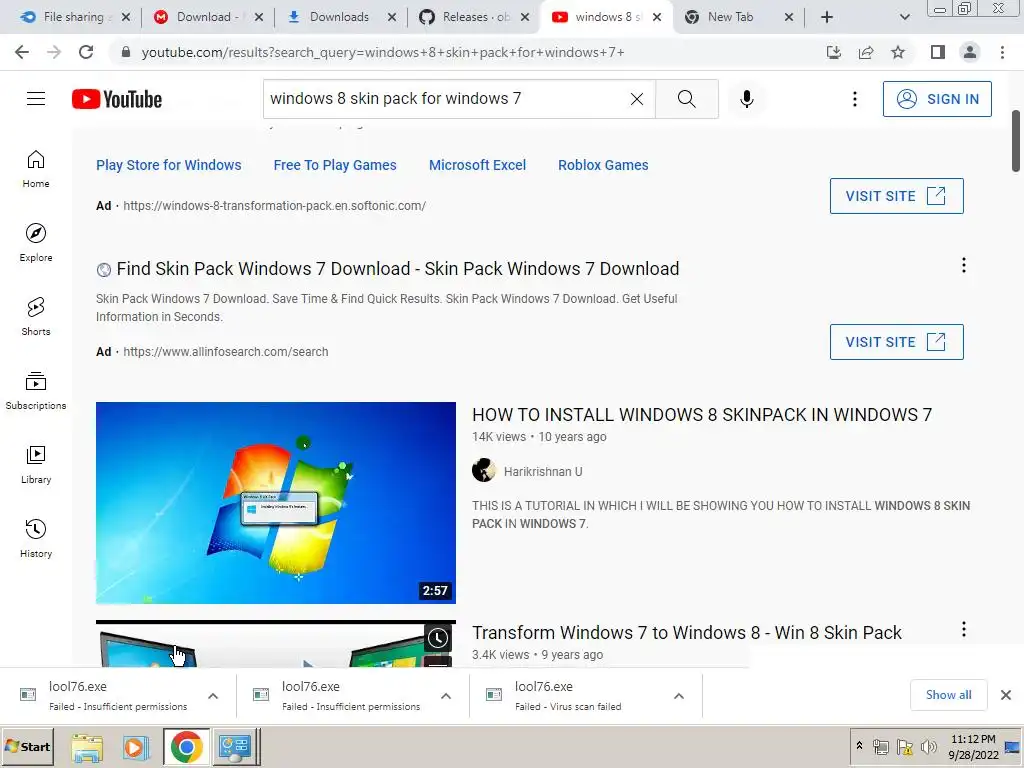Toggle the Chrome side panel
Image resolution: width=1024 pixels, height=768 pixels.
(x=938, y=52)
